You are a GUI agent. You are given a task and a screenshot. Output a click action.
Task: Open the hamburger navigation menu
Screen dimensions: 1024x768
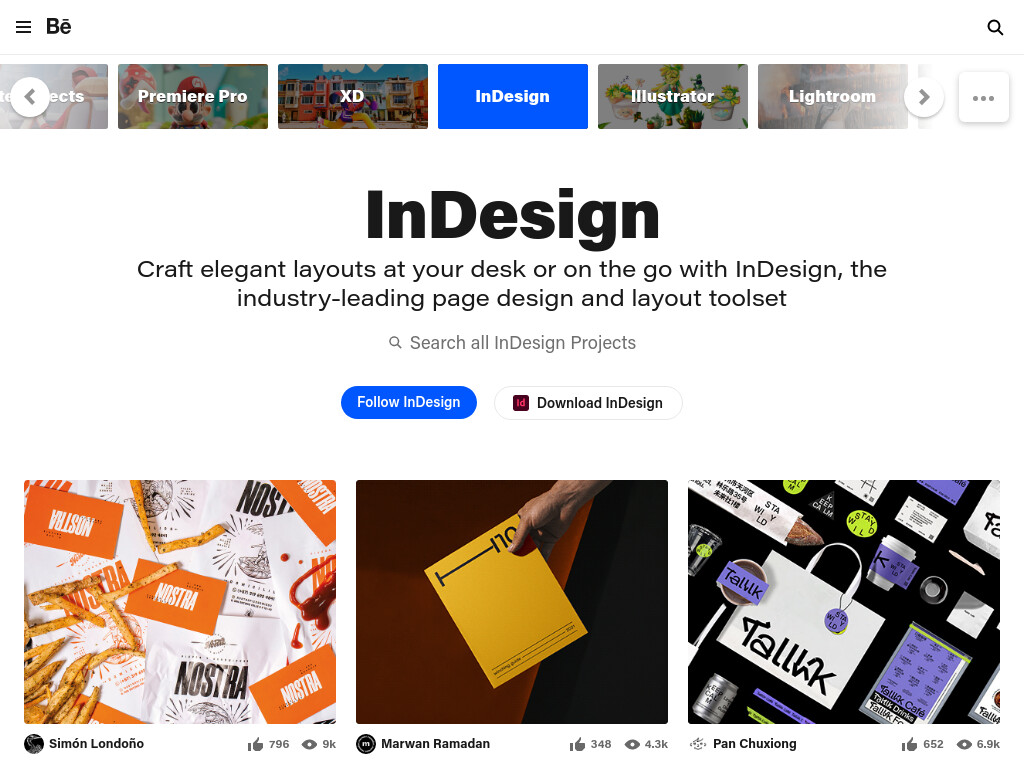[x=24, y=27]
